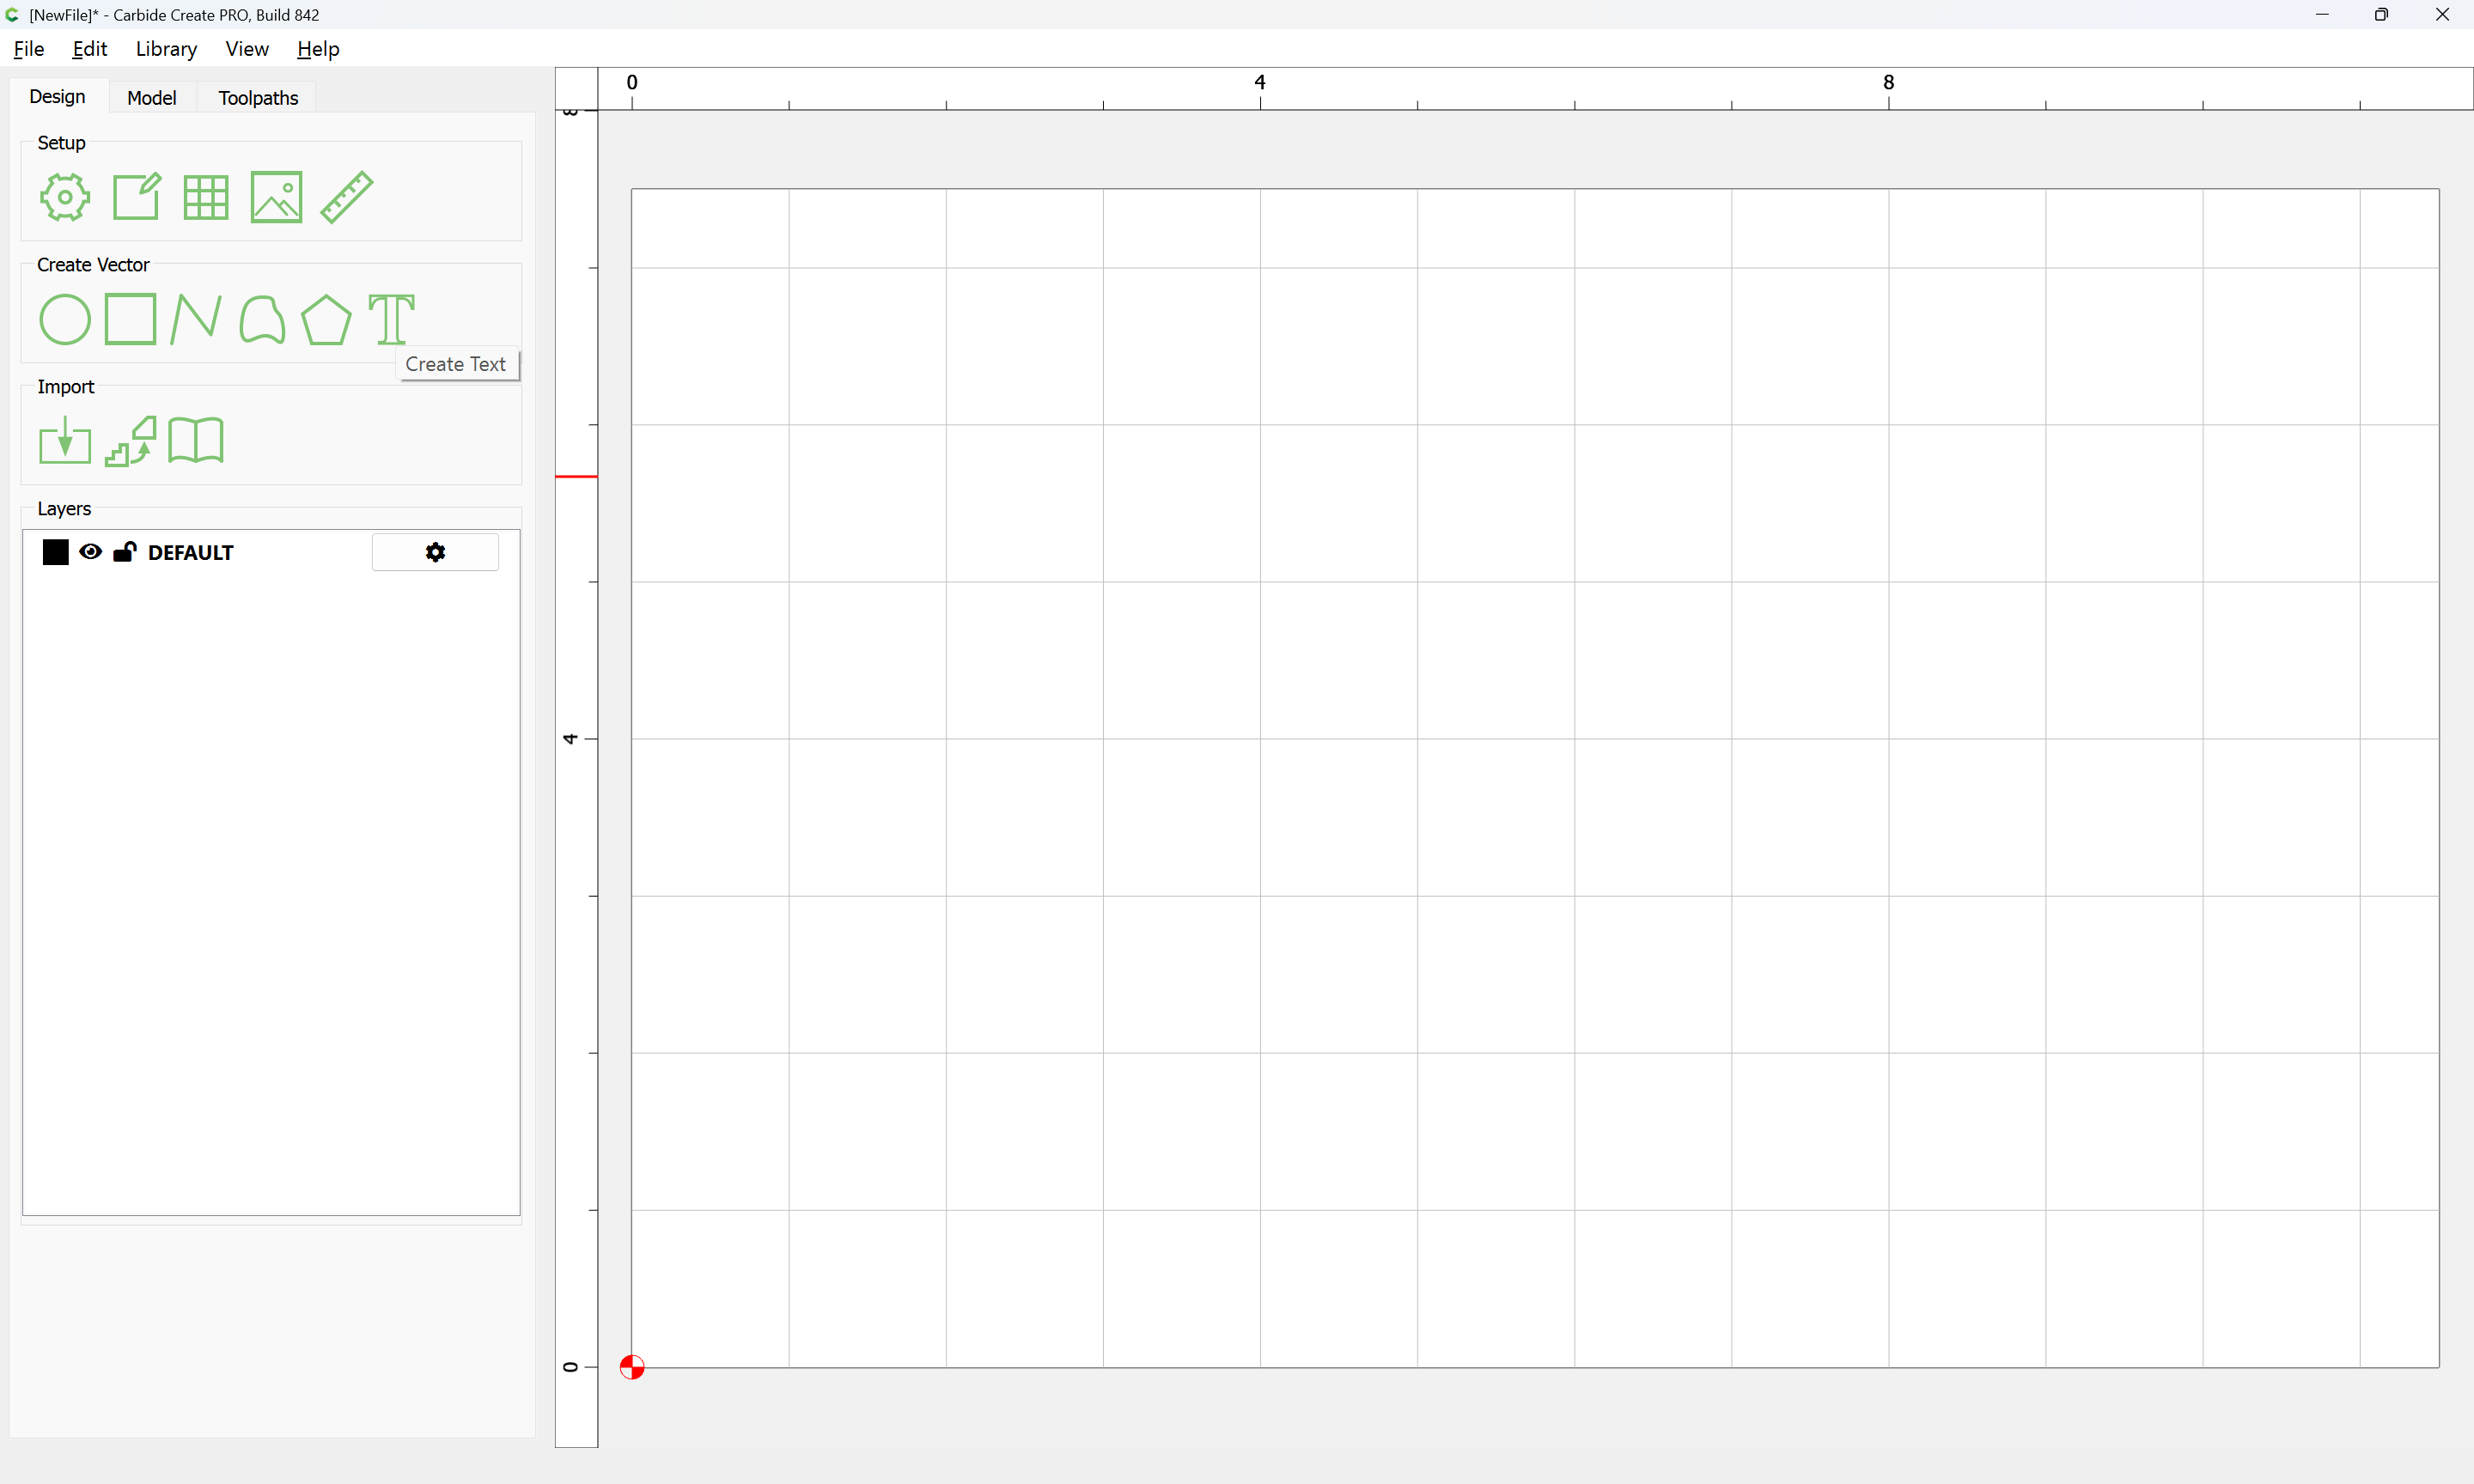Screen dimensions: 2474x1484
Task: Click the Import file icon
Action: point(65,441)
